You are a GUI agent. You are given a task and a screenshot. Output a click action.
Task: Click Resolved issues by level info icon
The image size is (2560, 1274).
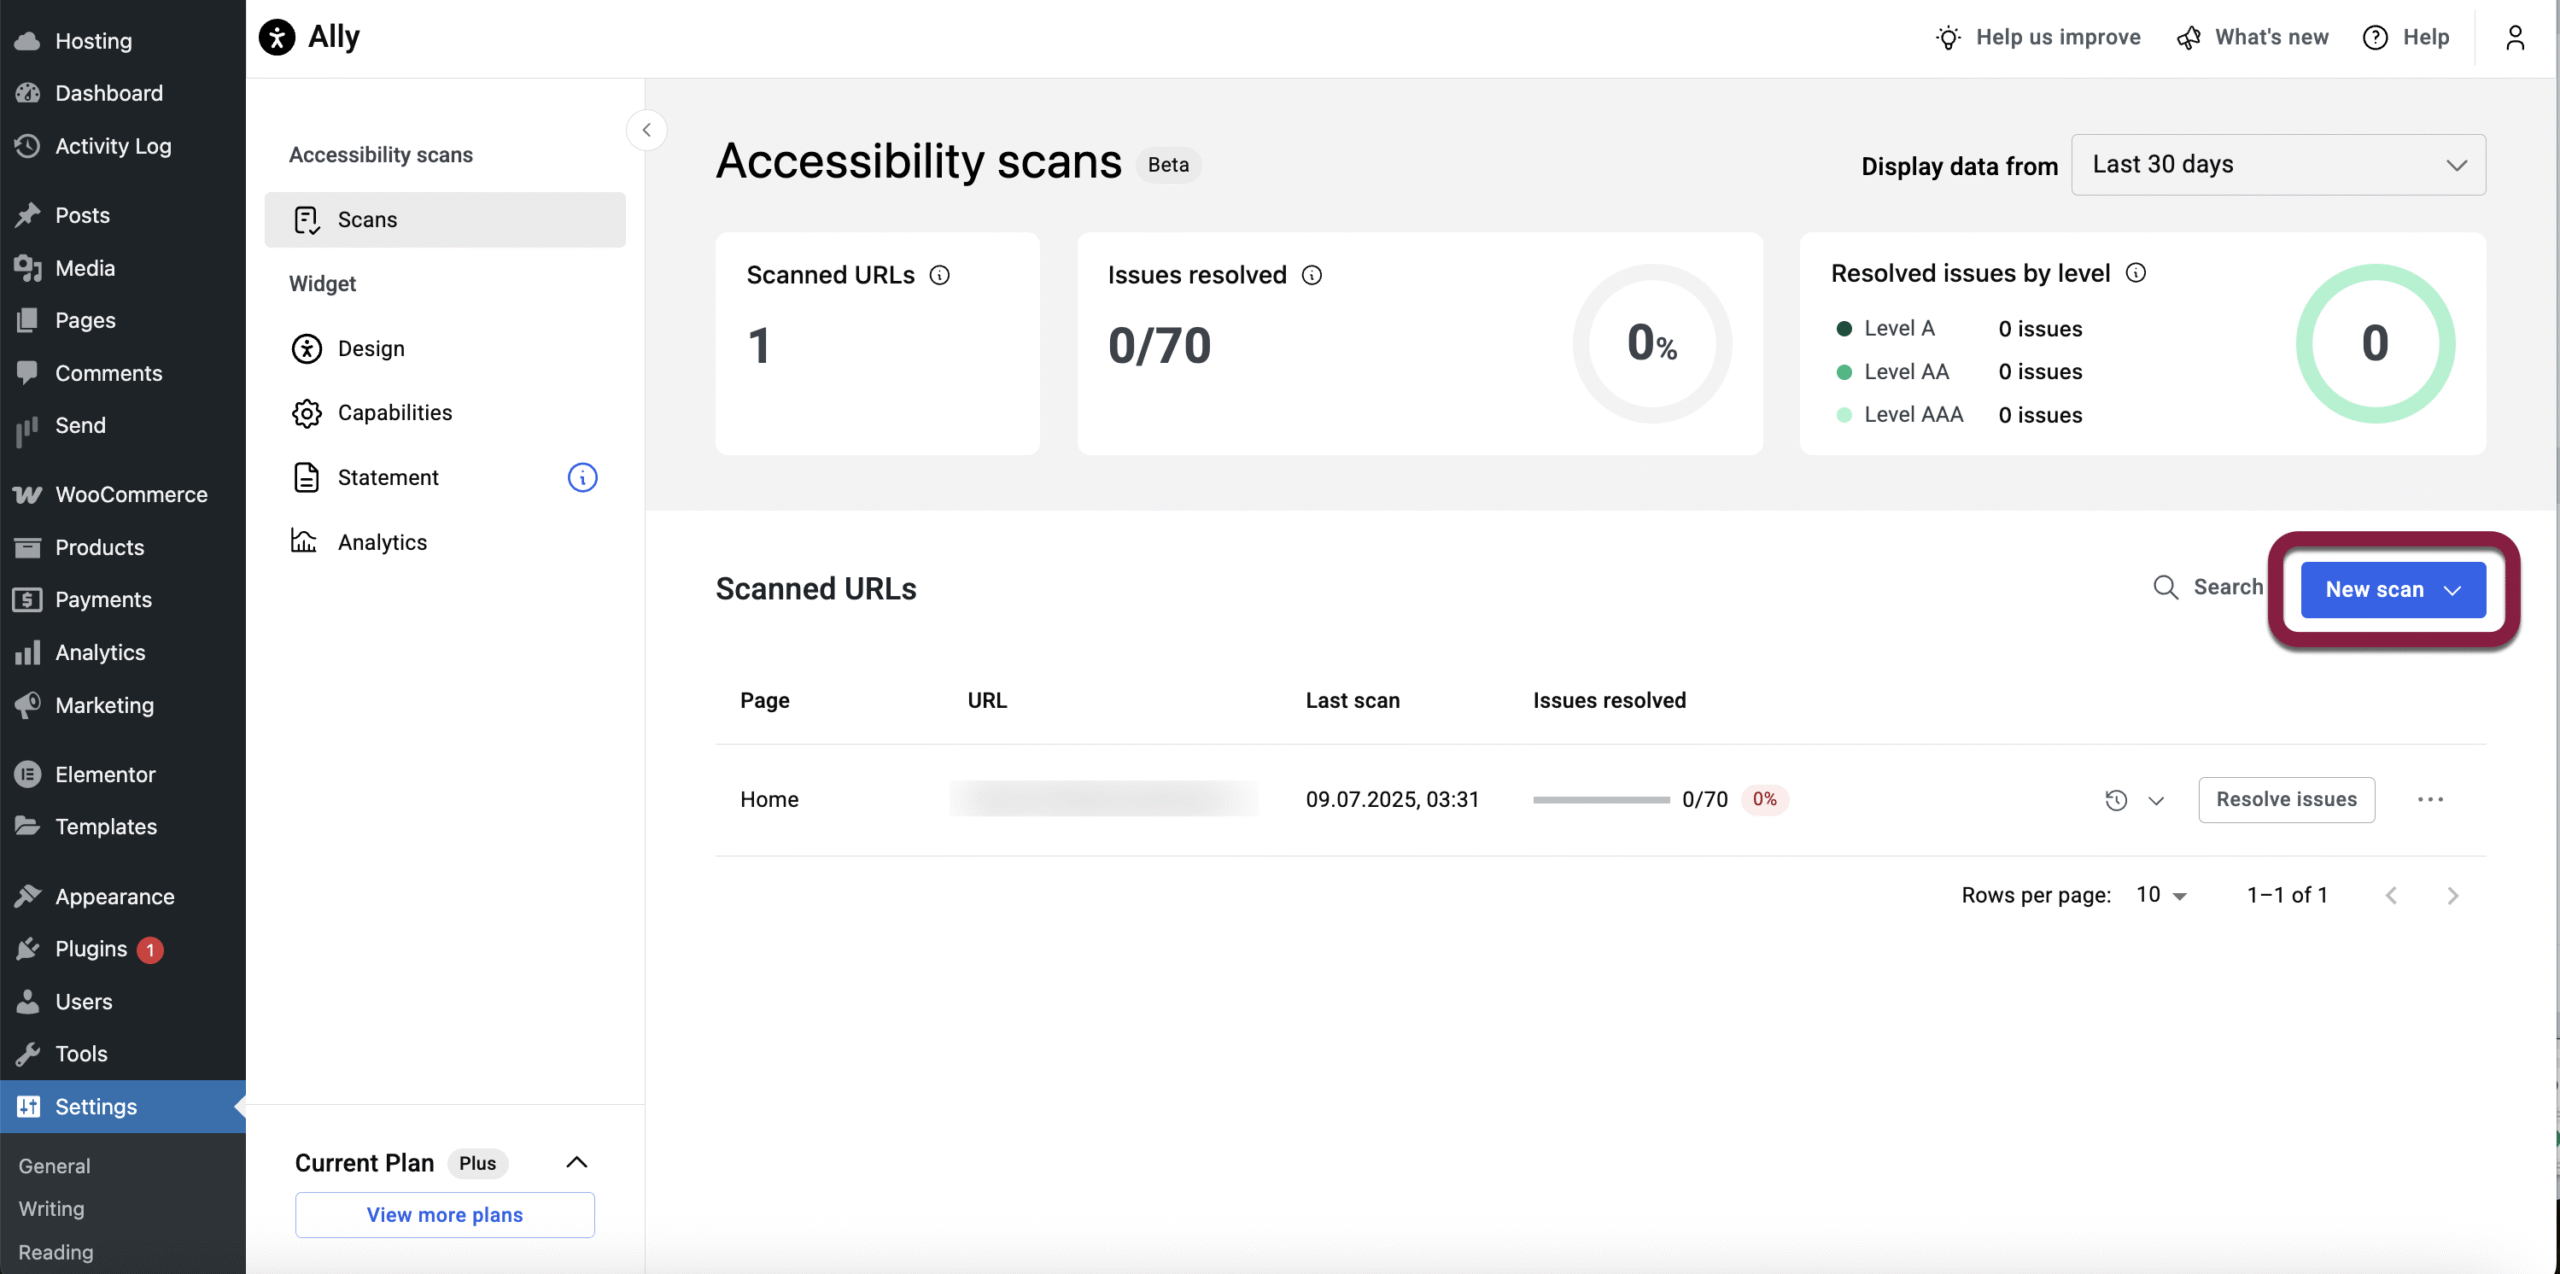click(2135, 273)
